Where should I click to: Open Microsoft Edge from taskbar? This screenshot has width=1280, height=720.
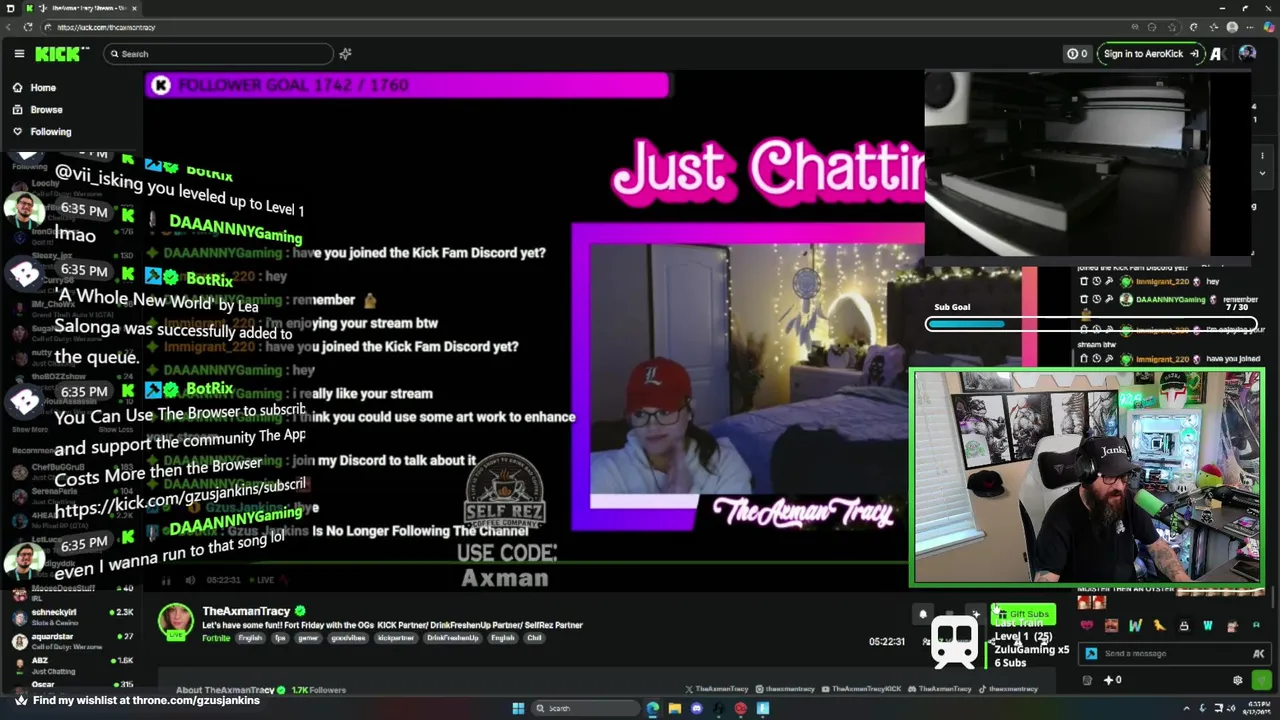pos(653,708)
